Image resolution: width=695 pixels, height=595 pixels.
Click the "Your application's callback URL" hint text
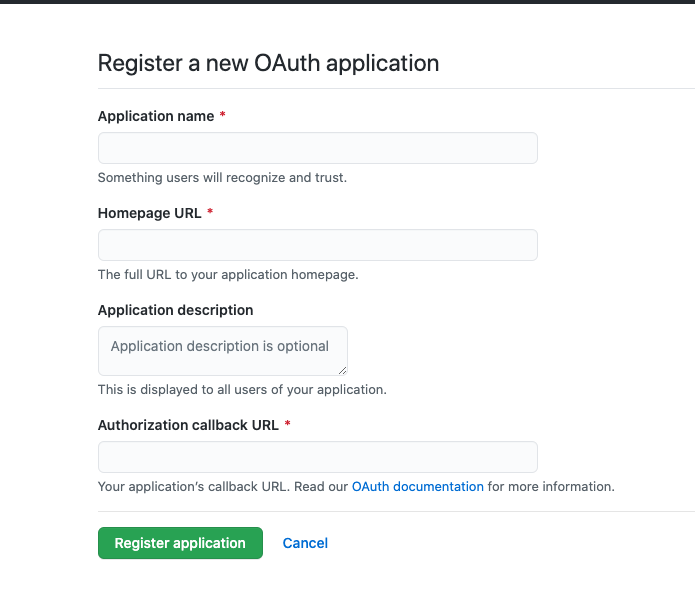point(220,487)
